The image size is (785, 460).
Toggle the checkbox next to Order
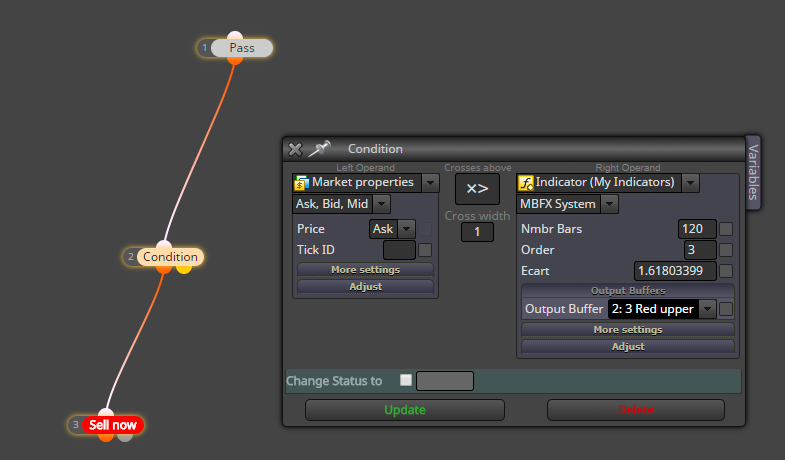[726, 250]
